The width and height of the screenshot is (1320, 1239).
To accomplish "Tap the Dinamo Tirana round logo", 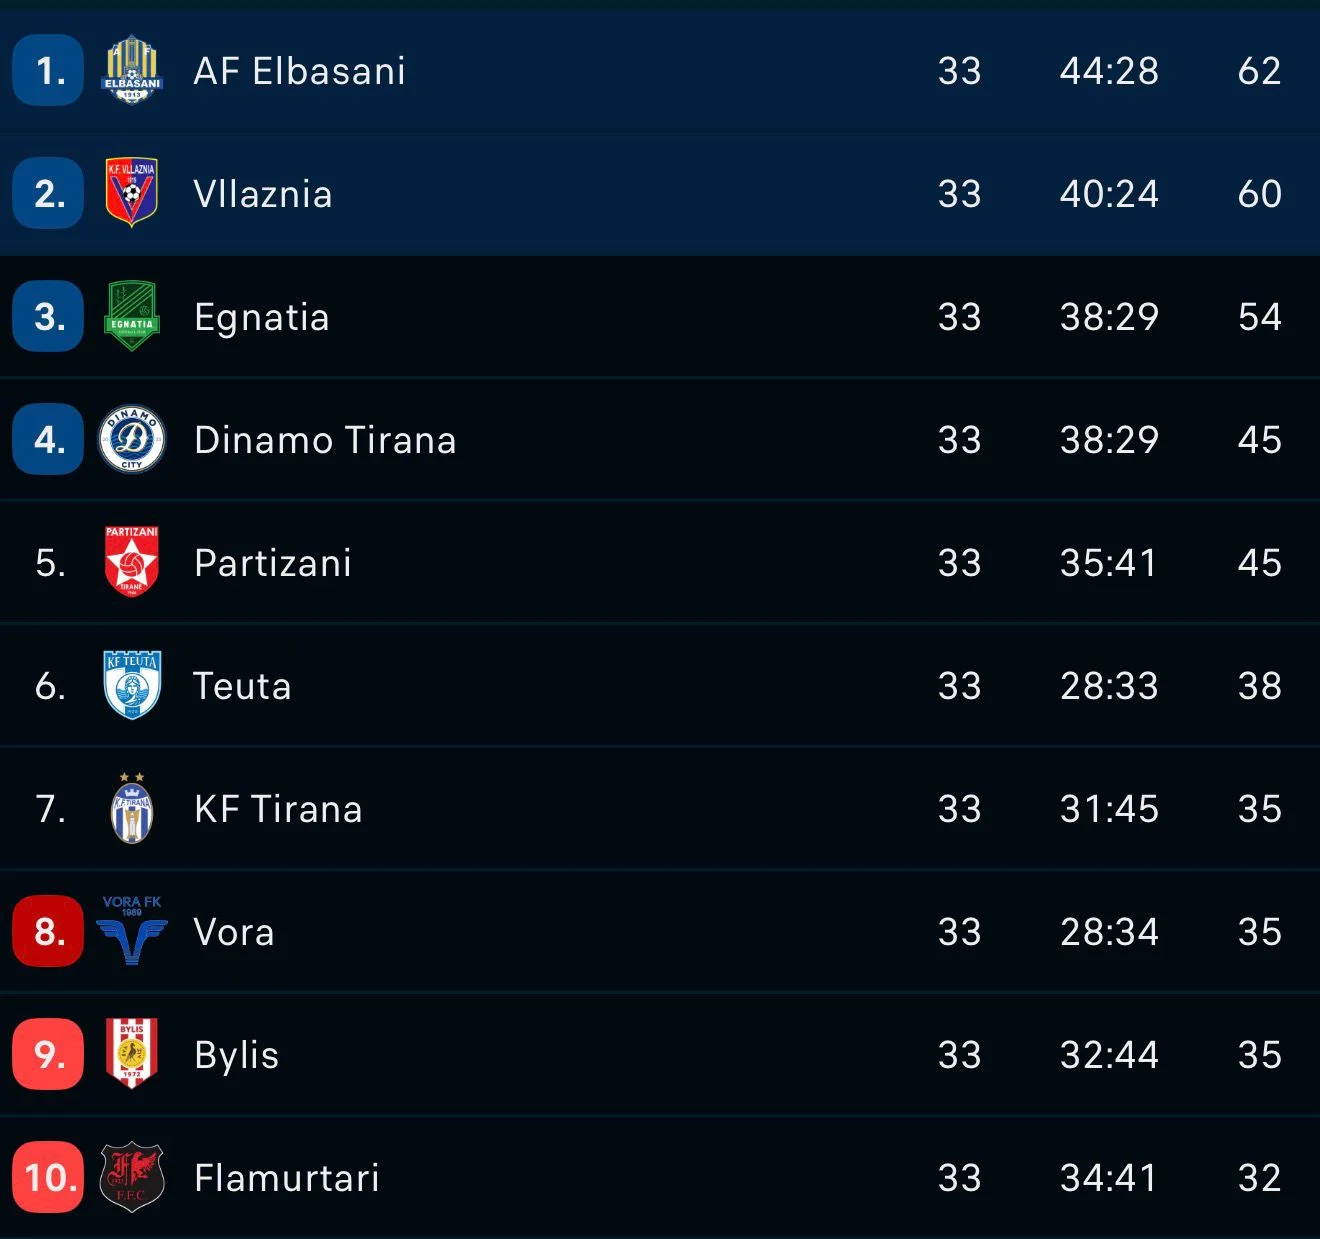I will [132, 439].
